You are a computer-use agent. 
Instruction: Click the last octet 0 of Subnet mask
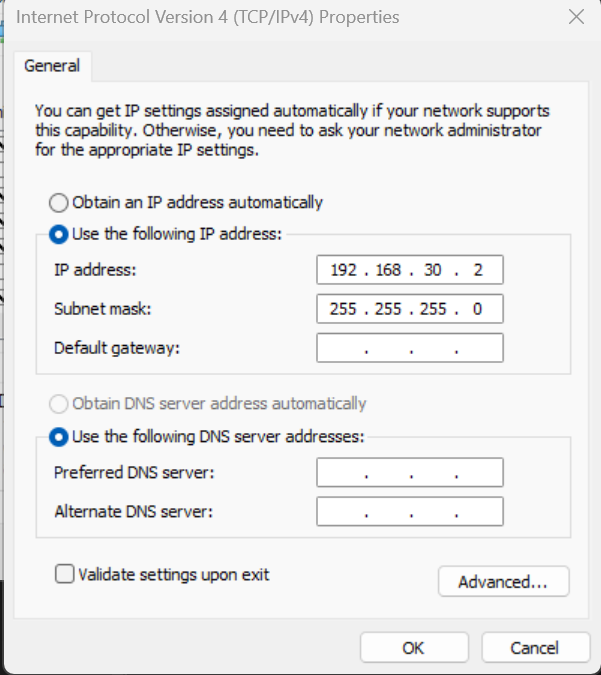pos(477,309)
